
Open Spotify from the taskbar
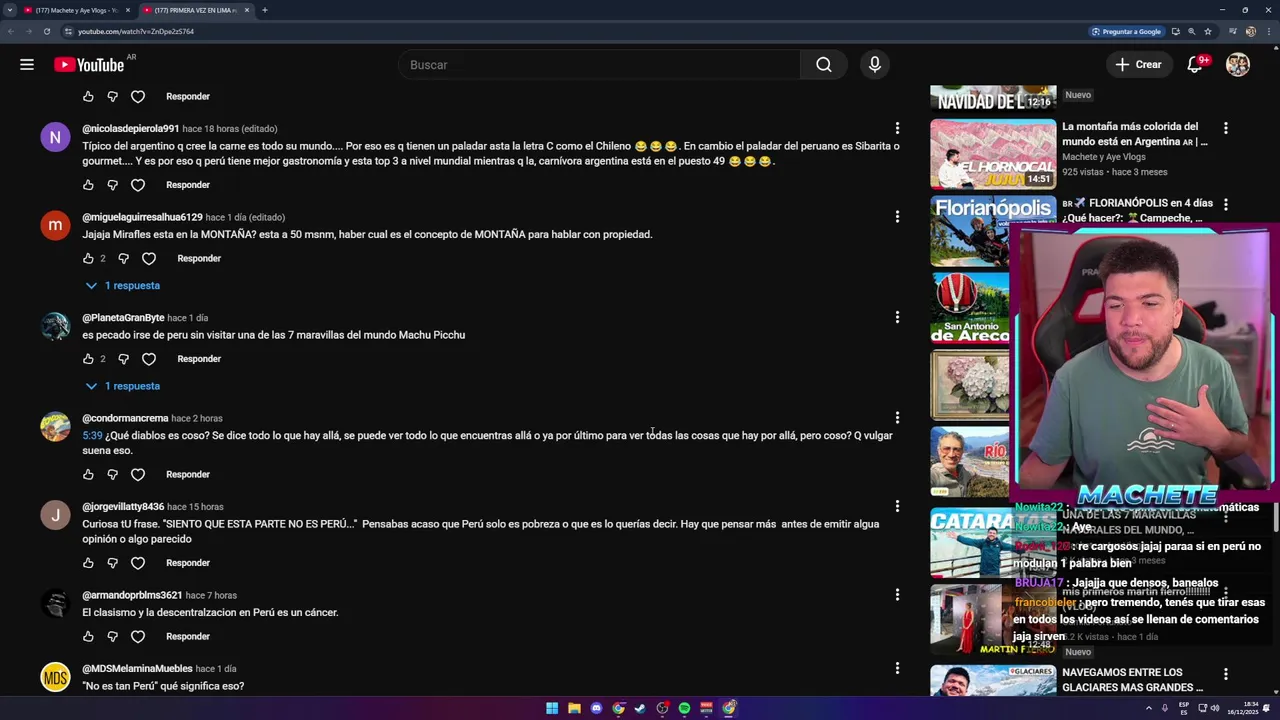tap(684, 708)
